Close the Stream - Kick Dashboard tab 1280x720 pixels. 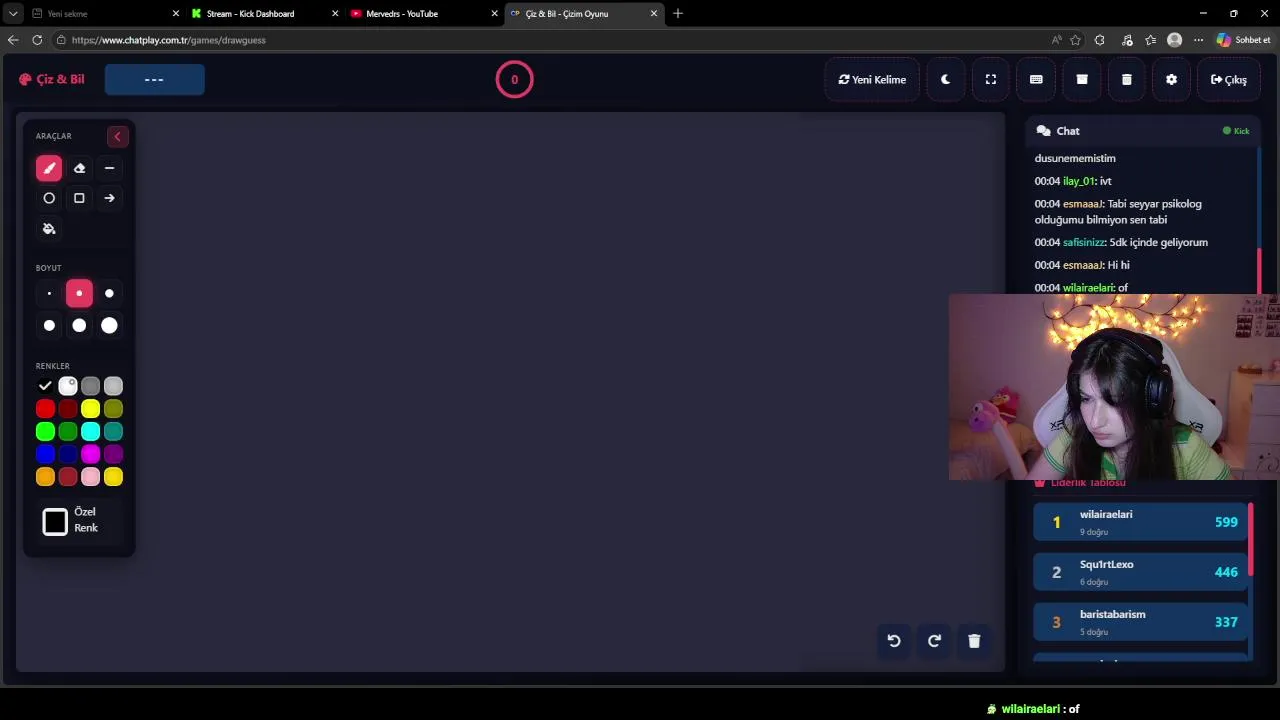(334, 13)
